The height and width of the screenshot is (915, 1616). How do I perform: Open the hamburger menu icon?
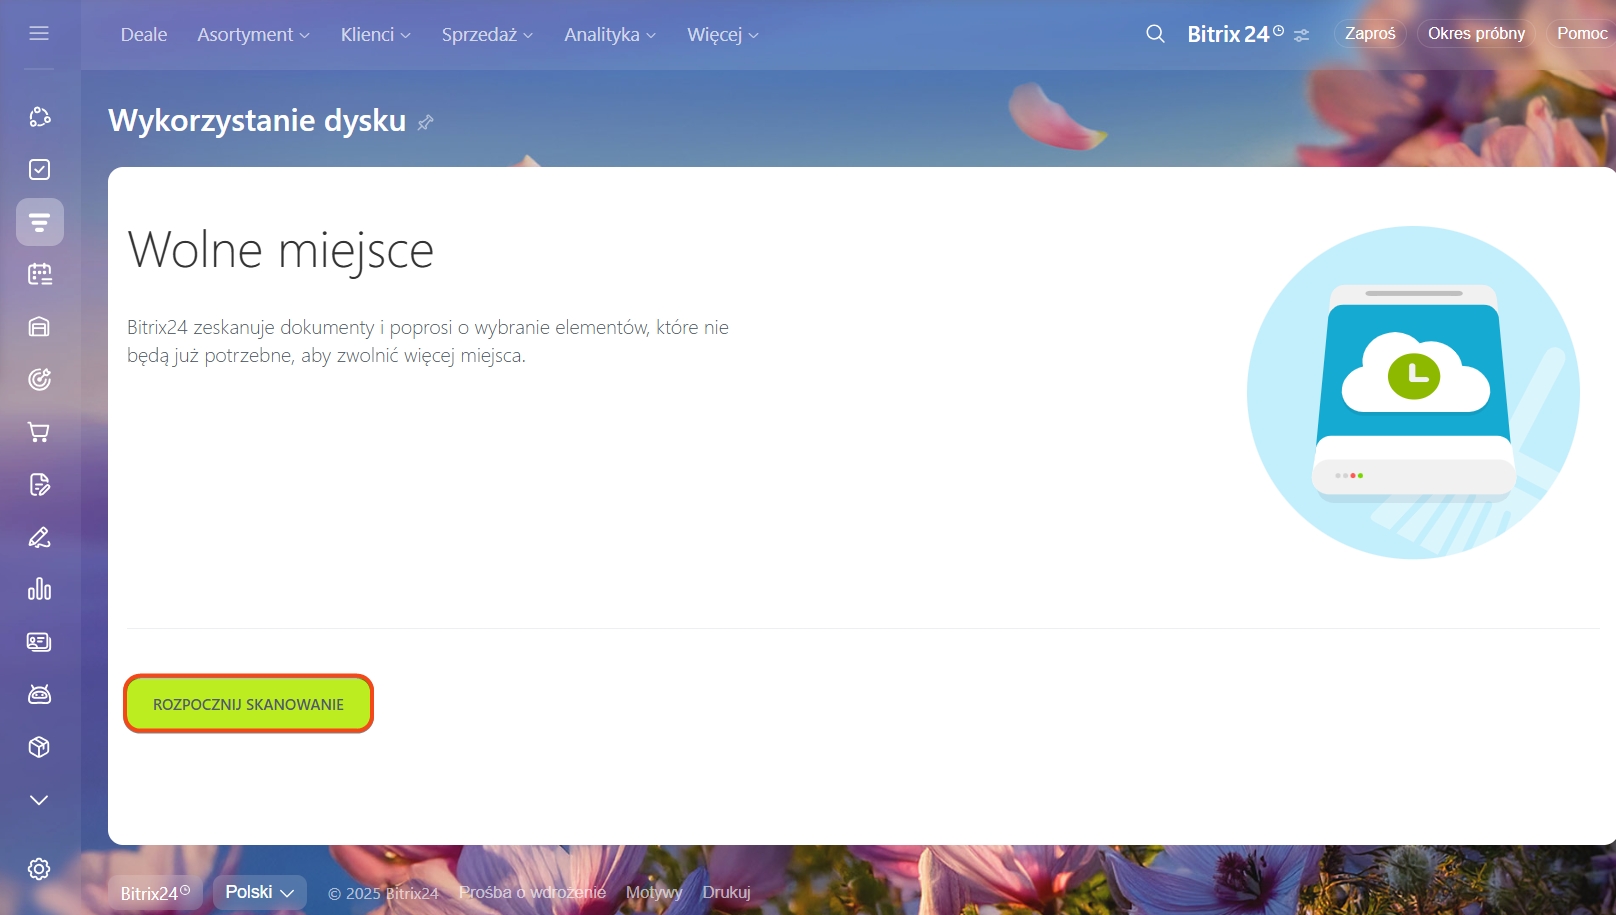[x=39, y=34]
